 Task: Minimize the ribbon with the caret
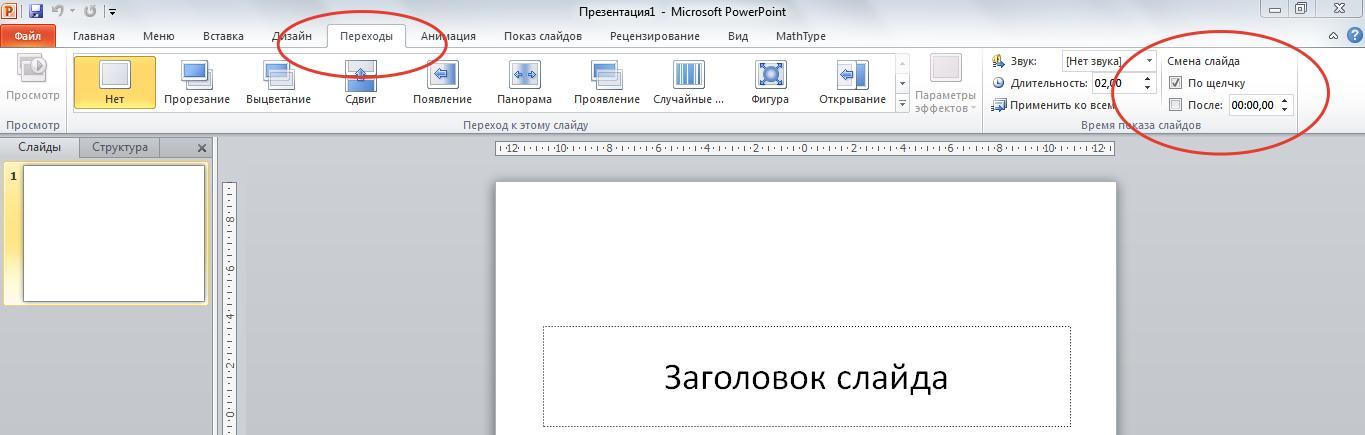[x=1333, y=36]
